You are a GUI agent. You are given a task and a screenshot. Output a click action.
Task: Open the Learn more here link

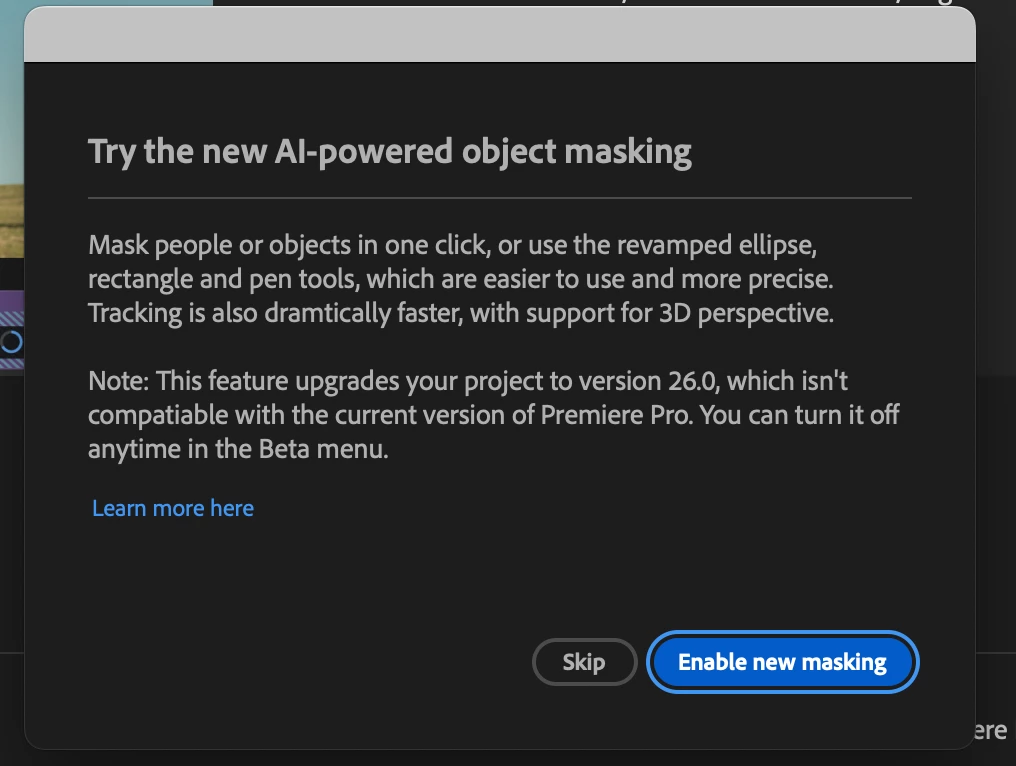coord(173,508)
